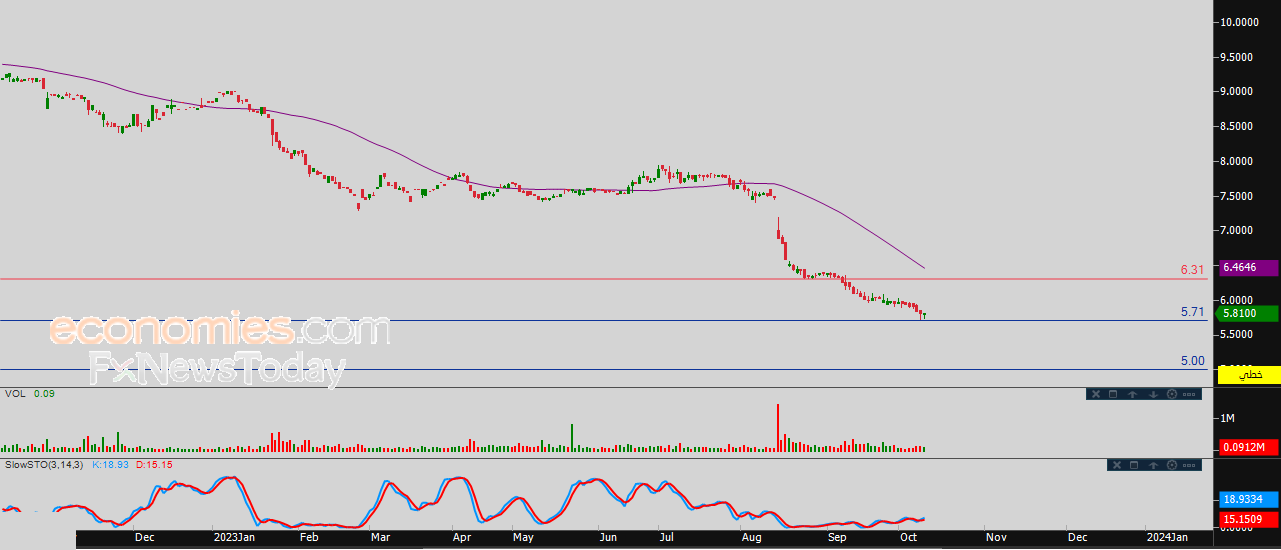This screenshot has height=550, width=1281.
Task: Click the red 15.1509 D-value tag
Action: [x=1247, y=519]
